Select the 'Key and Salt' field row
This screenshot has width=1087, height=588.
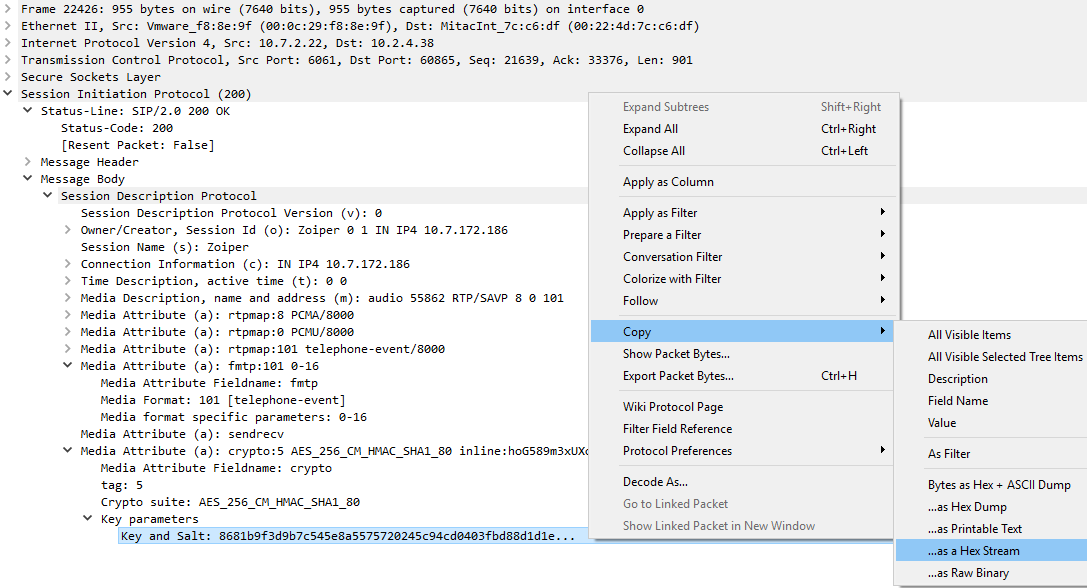pos(346,536)
